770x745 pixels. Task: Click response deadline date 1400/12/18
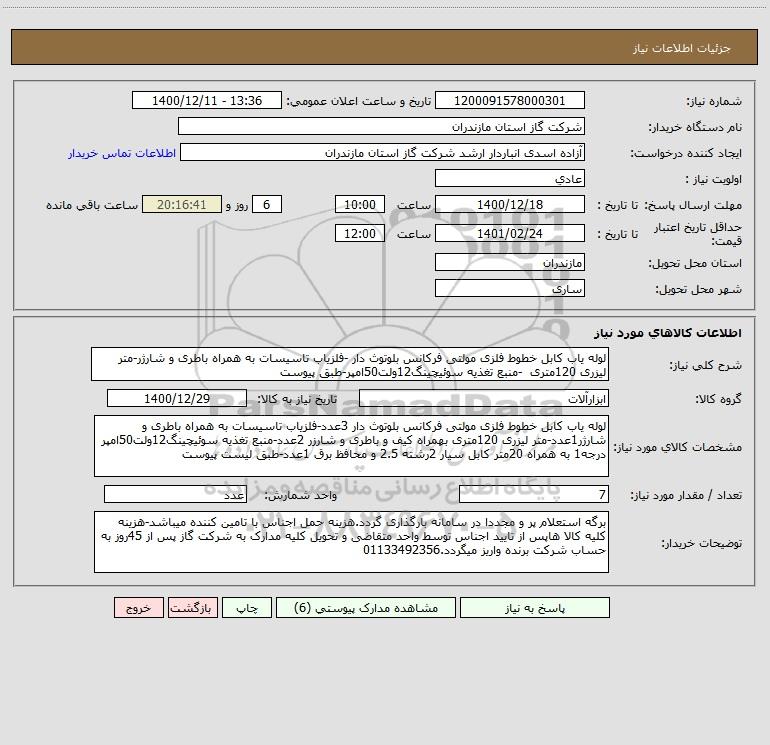(509, 205)
